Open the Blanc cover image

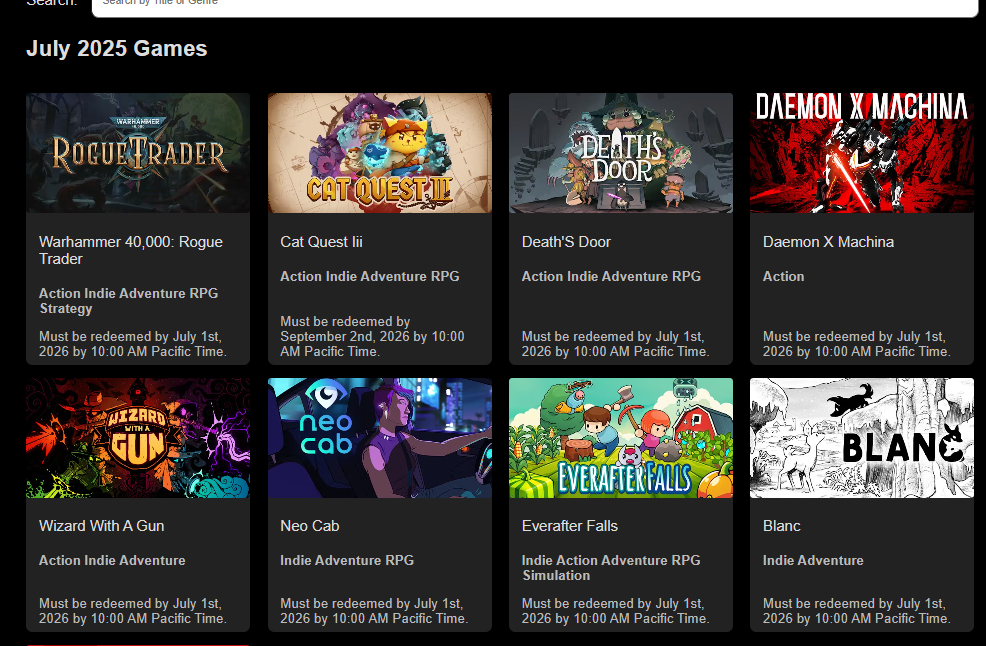[861, 438]
